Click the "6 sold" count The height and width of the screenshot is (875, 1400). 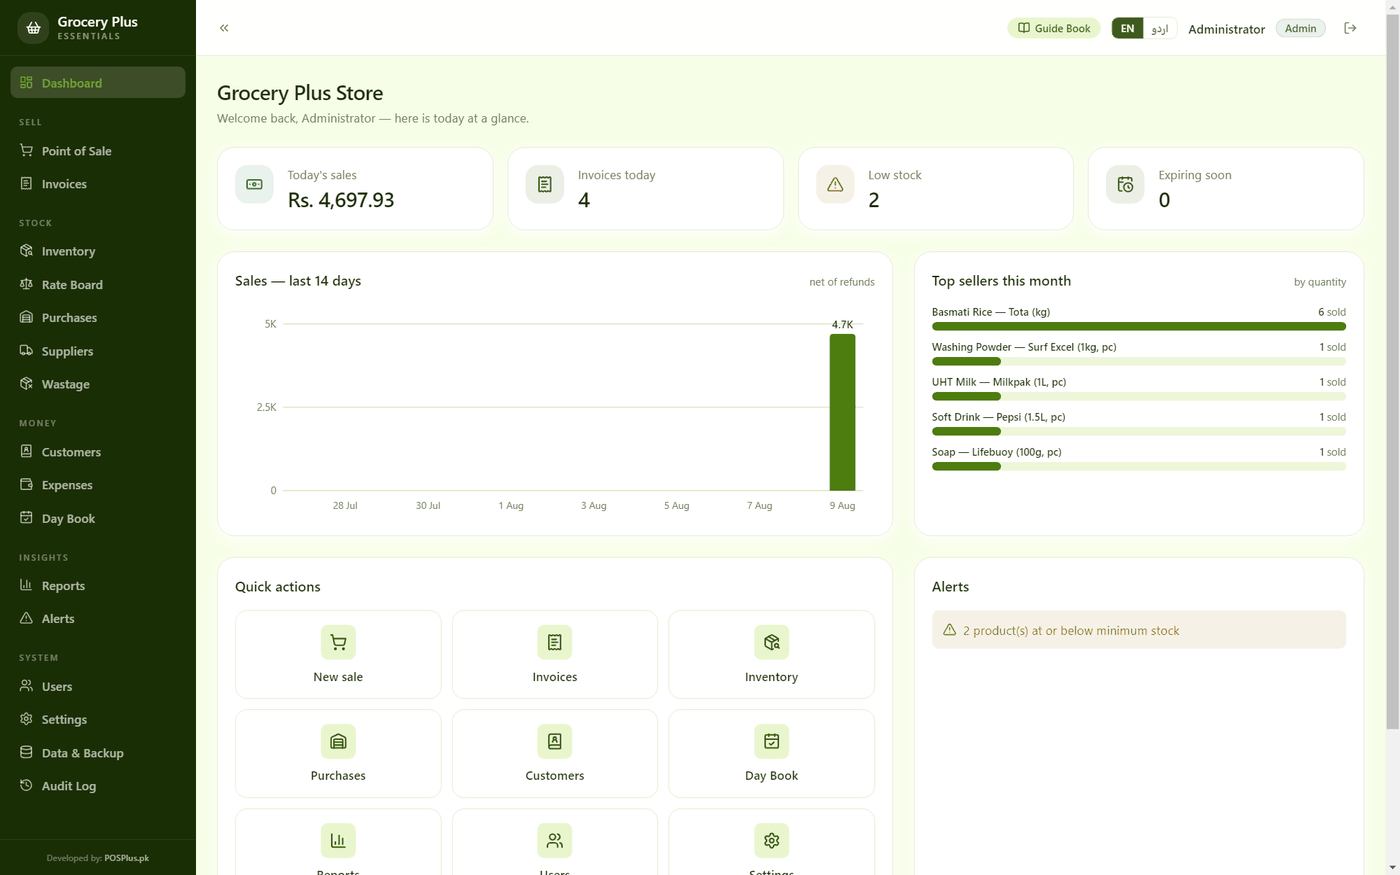click(1332, 312)
